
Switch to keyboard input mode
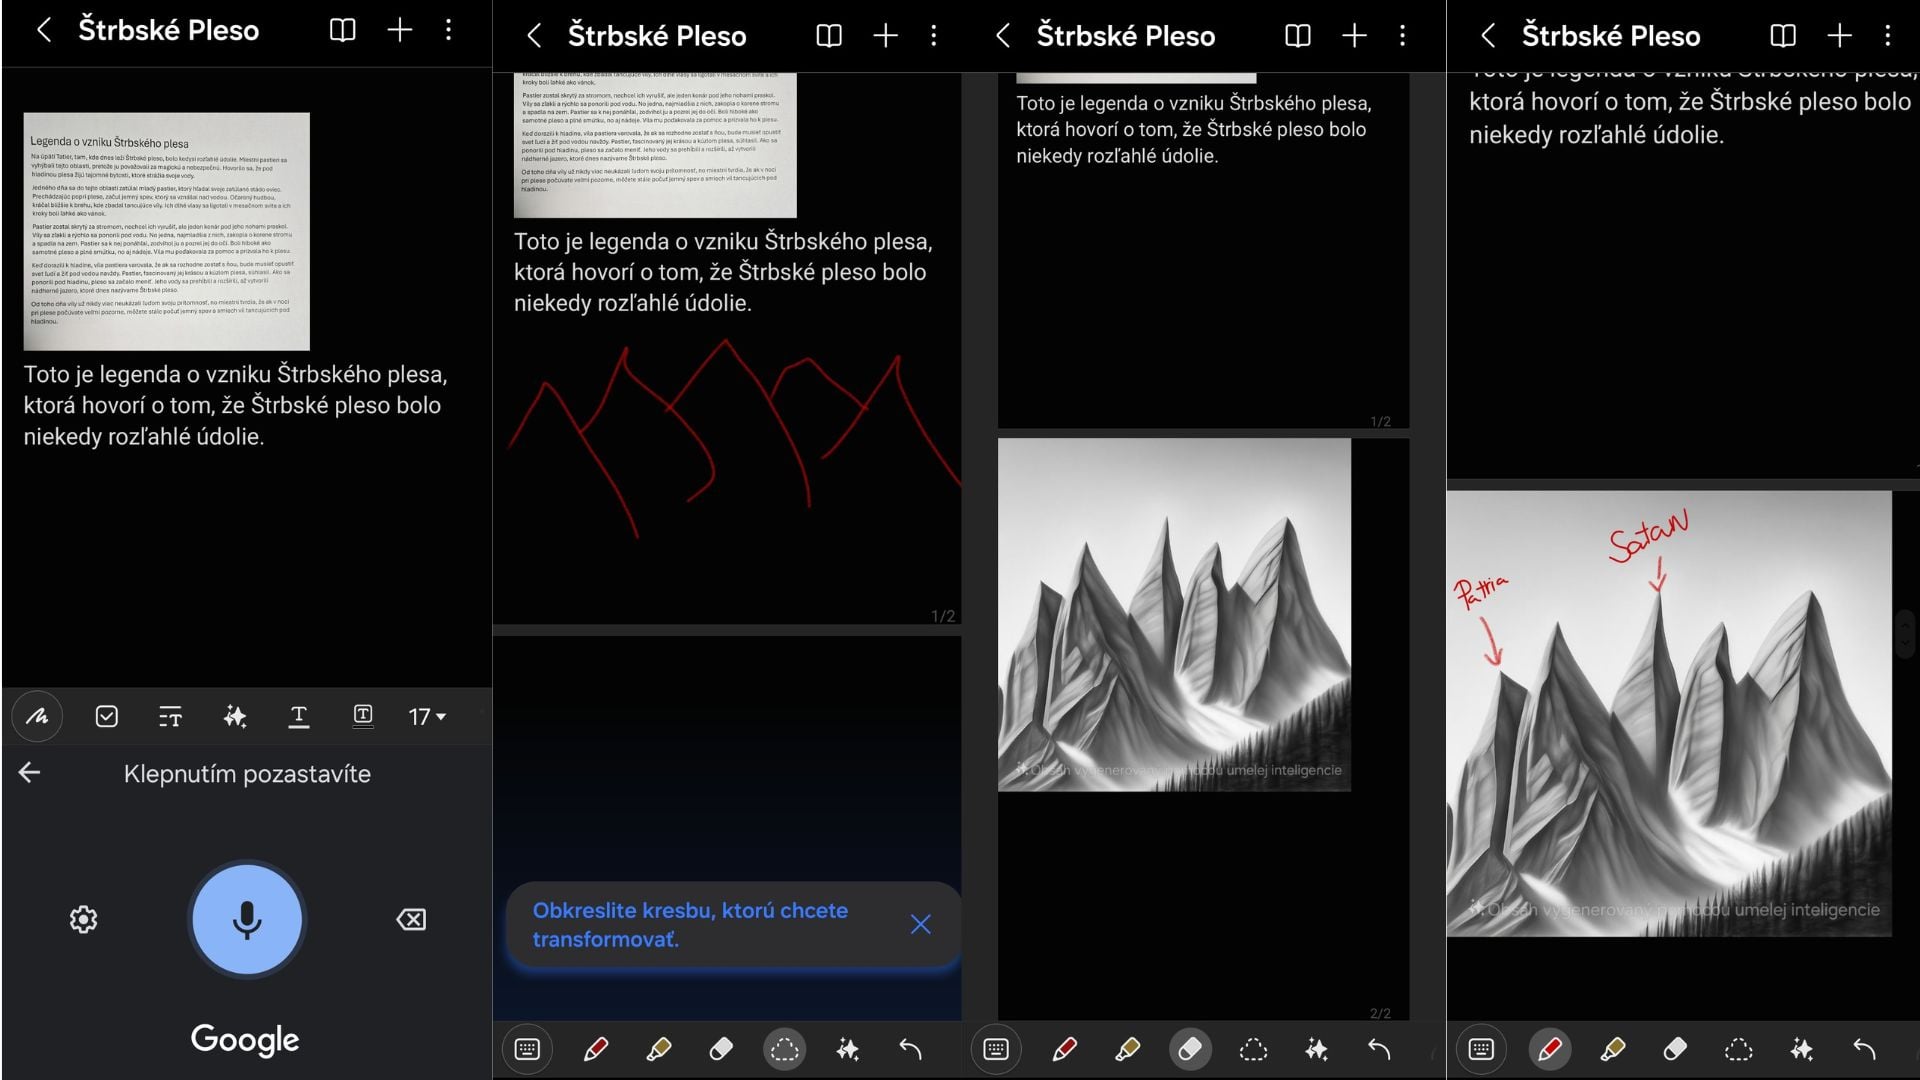[528, 1050]
